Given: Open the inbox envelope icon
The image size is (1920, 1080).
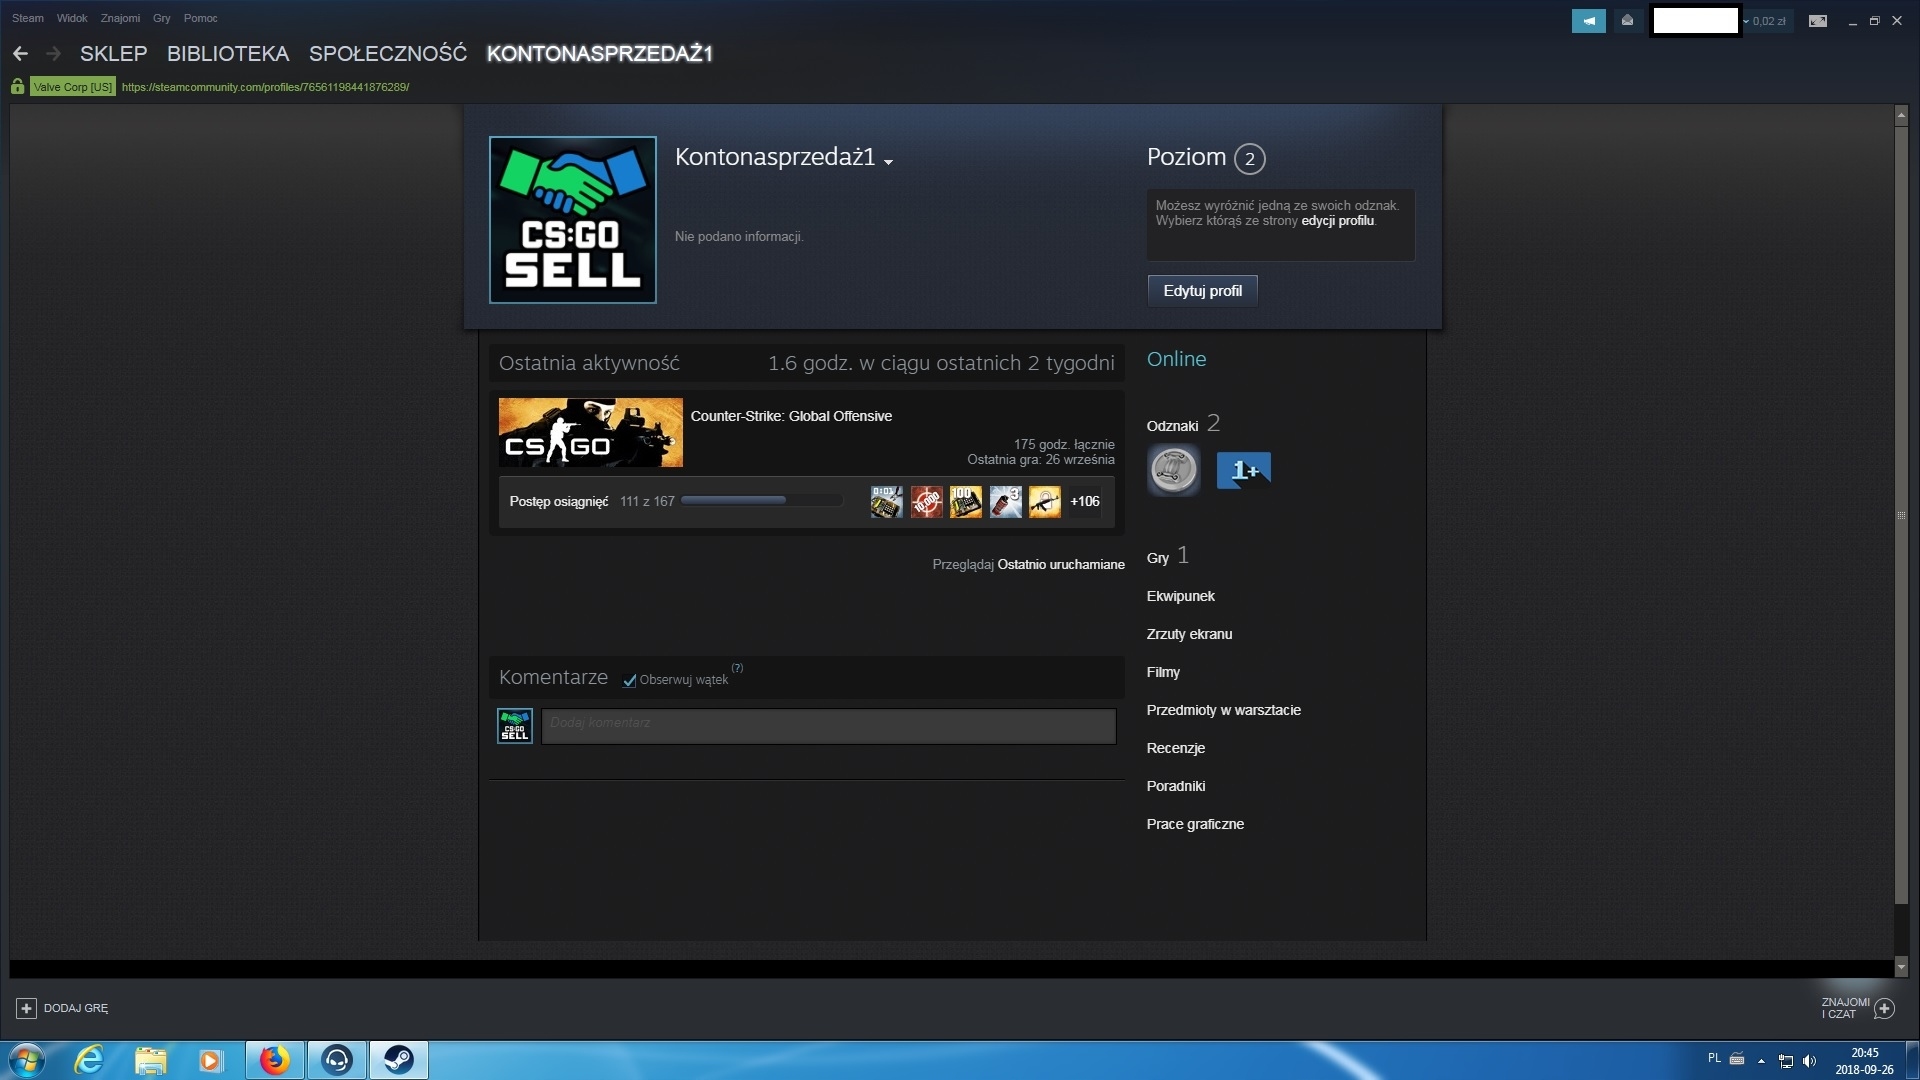Looking at the screenshot, I should pyautogui.click(x=1627, y=20).
